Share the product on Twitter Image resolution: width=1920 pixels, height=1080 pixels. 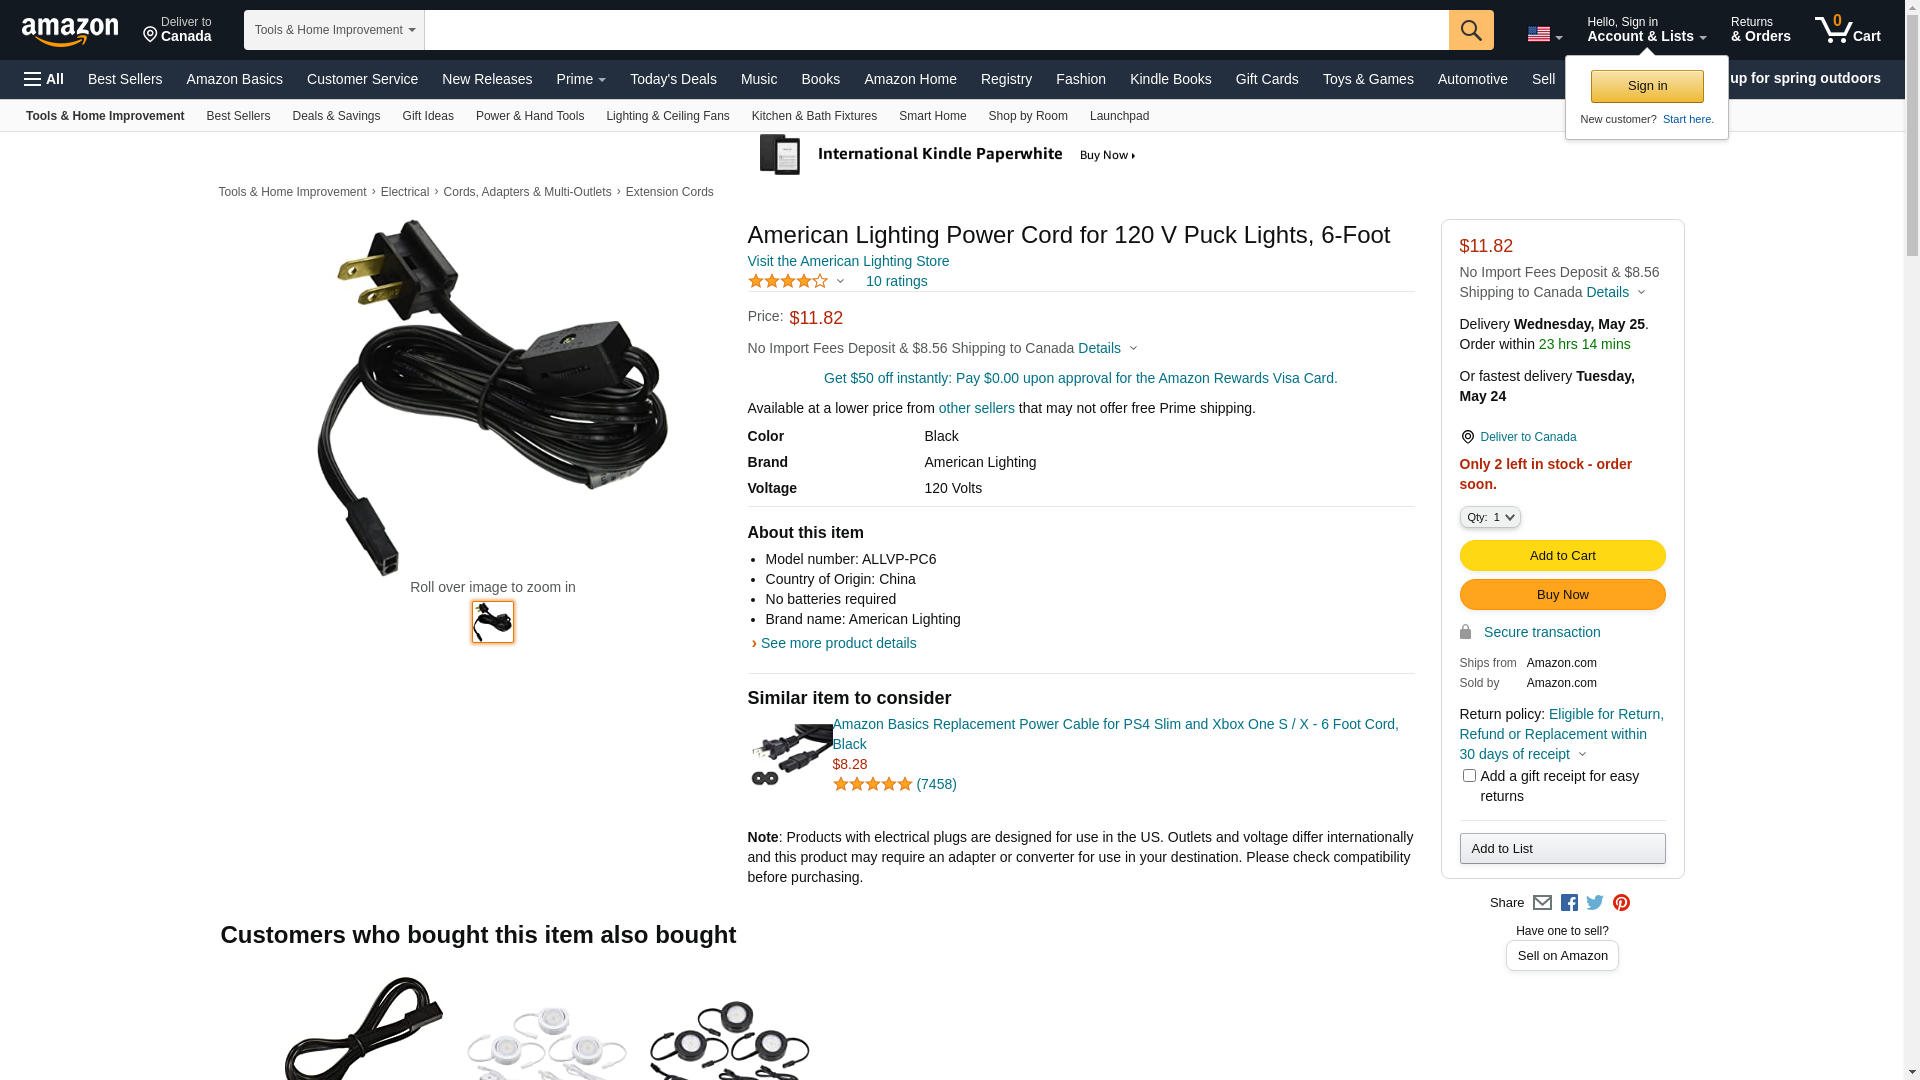(x=1595, y=903)
